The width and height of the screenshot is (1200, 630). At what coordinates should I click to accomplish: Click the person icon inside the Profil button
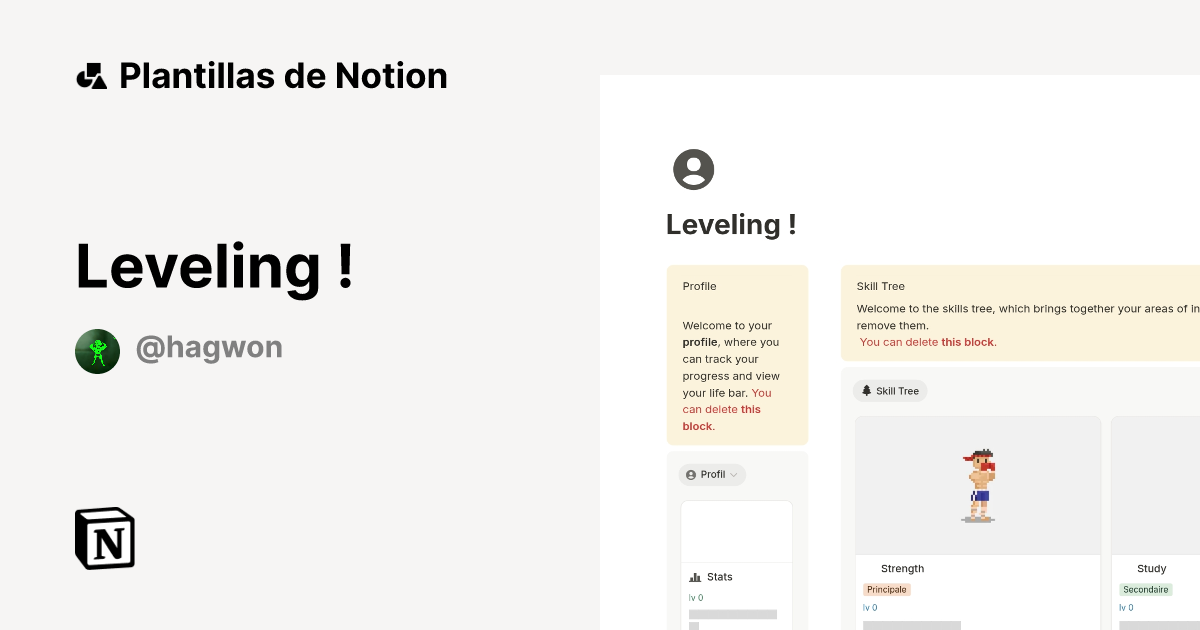point(691,474)
